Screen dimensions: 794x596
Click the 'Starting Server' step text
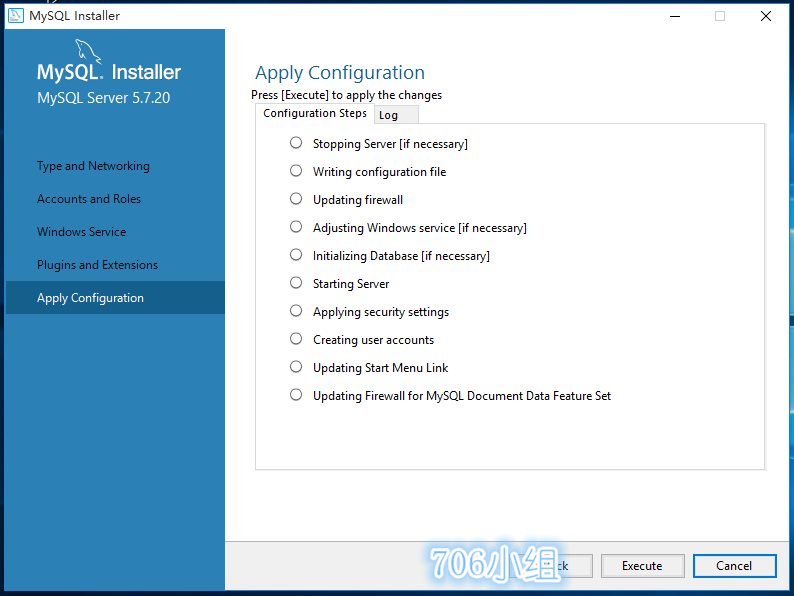(351, 284)
